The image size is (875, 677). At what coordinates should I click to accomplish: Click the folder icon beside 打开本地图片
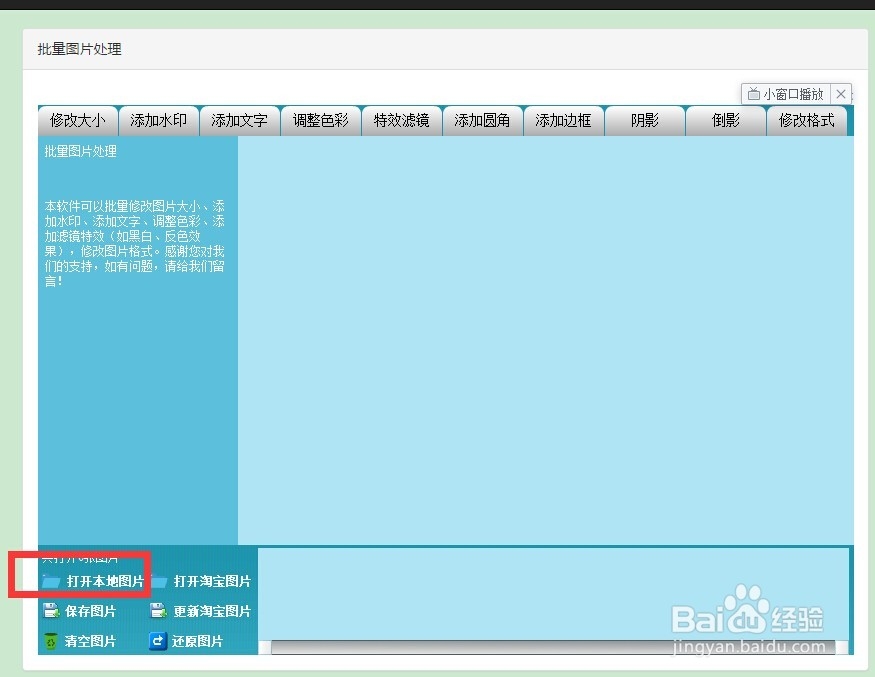(51, 581)
